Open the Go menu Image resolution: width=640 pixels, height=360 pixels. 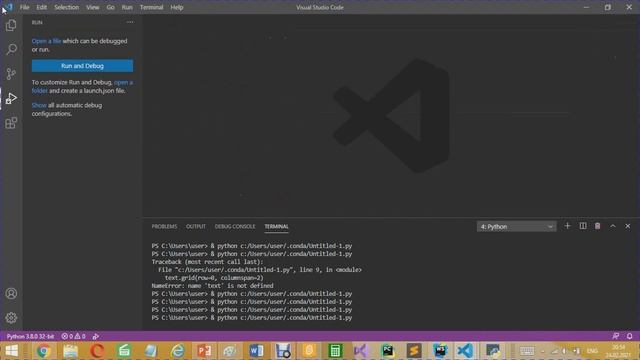point(111,7)
